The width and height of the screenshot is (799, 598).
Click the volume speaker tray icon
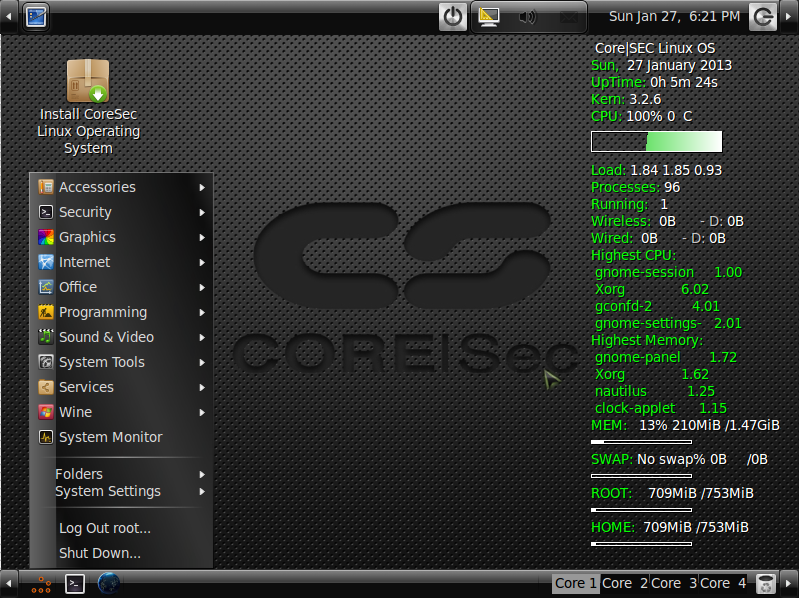(528, 17)
